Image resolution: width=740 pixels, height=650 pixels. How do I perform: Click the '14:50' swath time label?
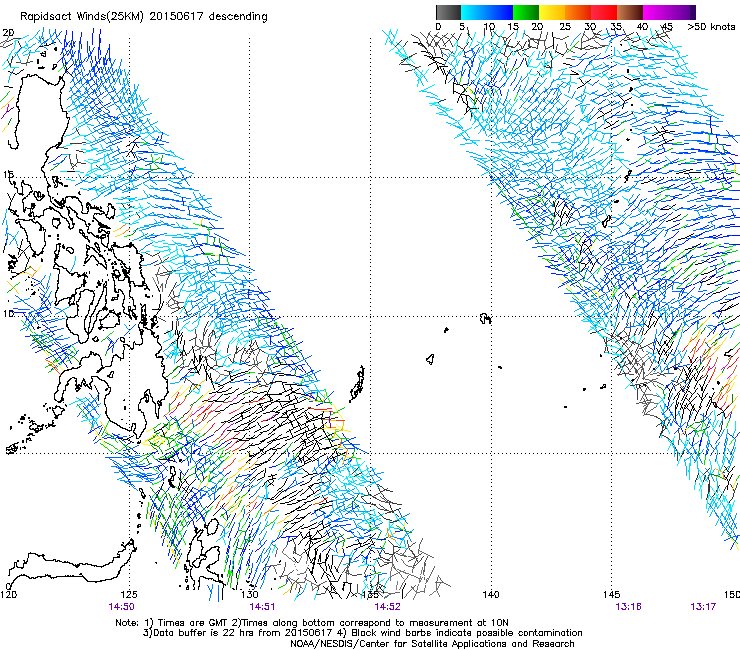coord(121,607)
